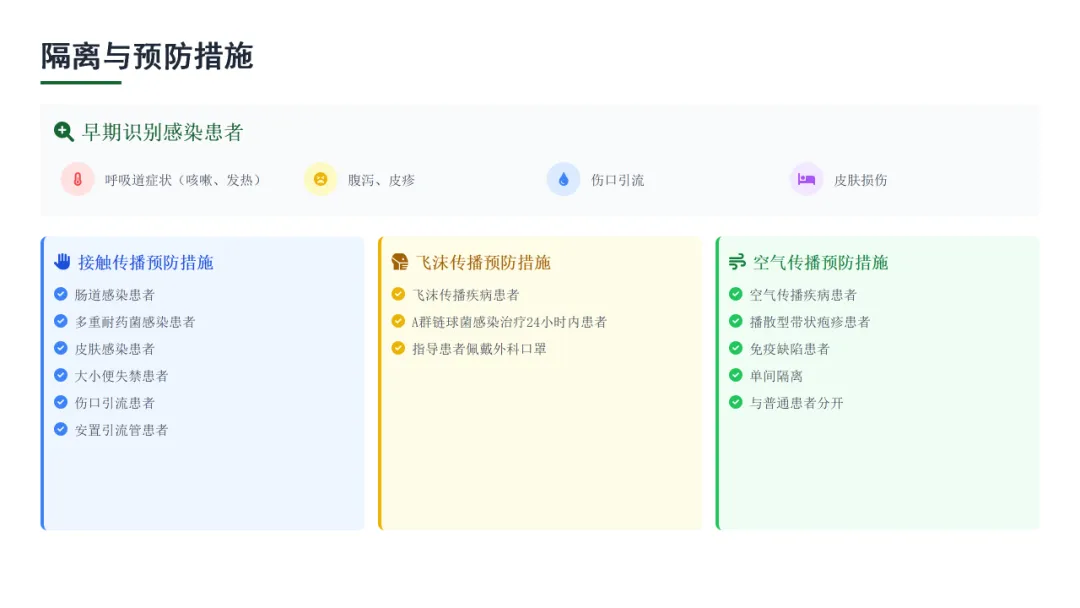Screen dimensions: 1080x608
Task: Click the red thermometer icon
Action: point(77,180)
